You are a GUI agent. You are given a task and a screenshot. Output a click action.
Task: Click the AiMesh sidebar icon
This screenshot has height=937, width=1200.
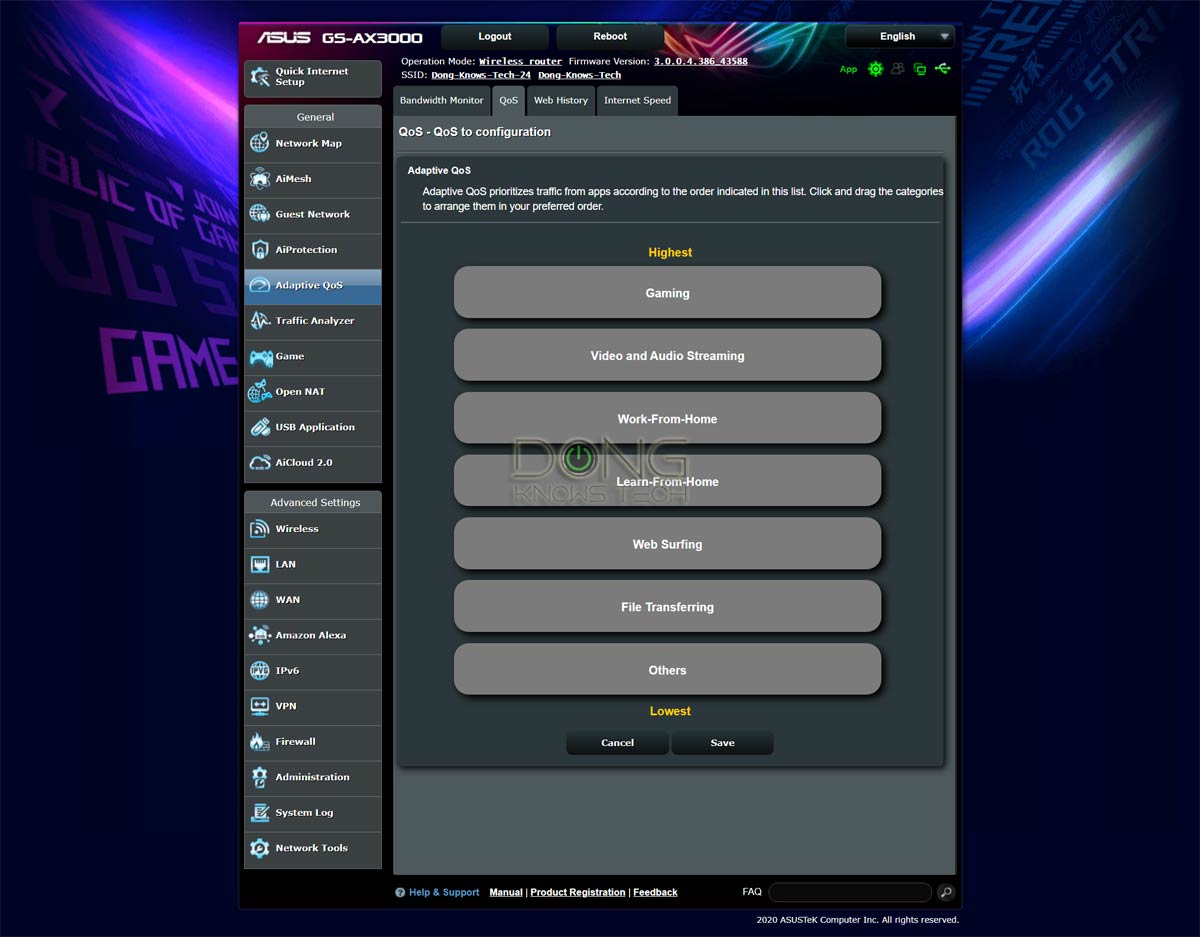pyautogui.click(x=260, y=179)
